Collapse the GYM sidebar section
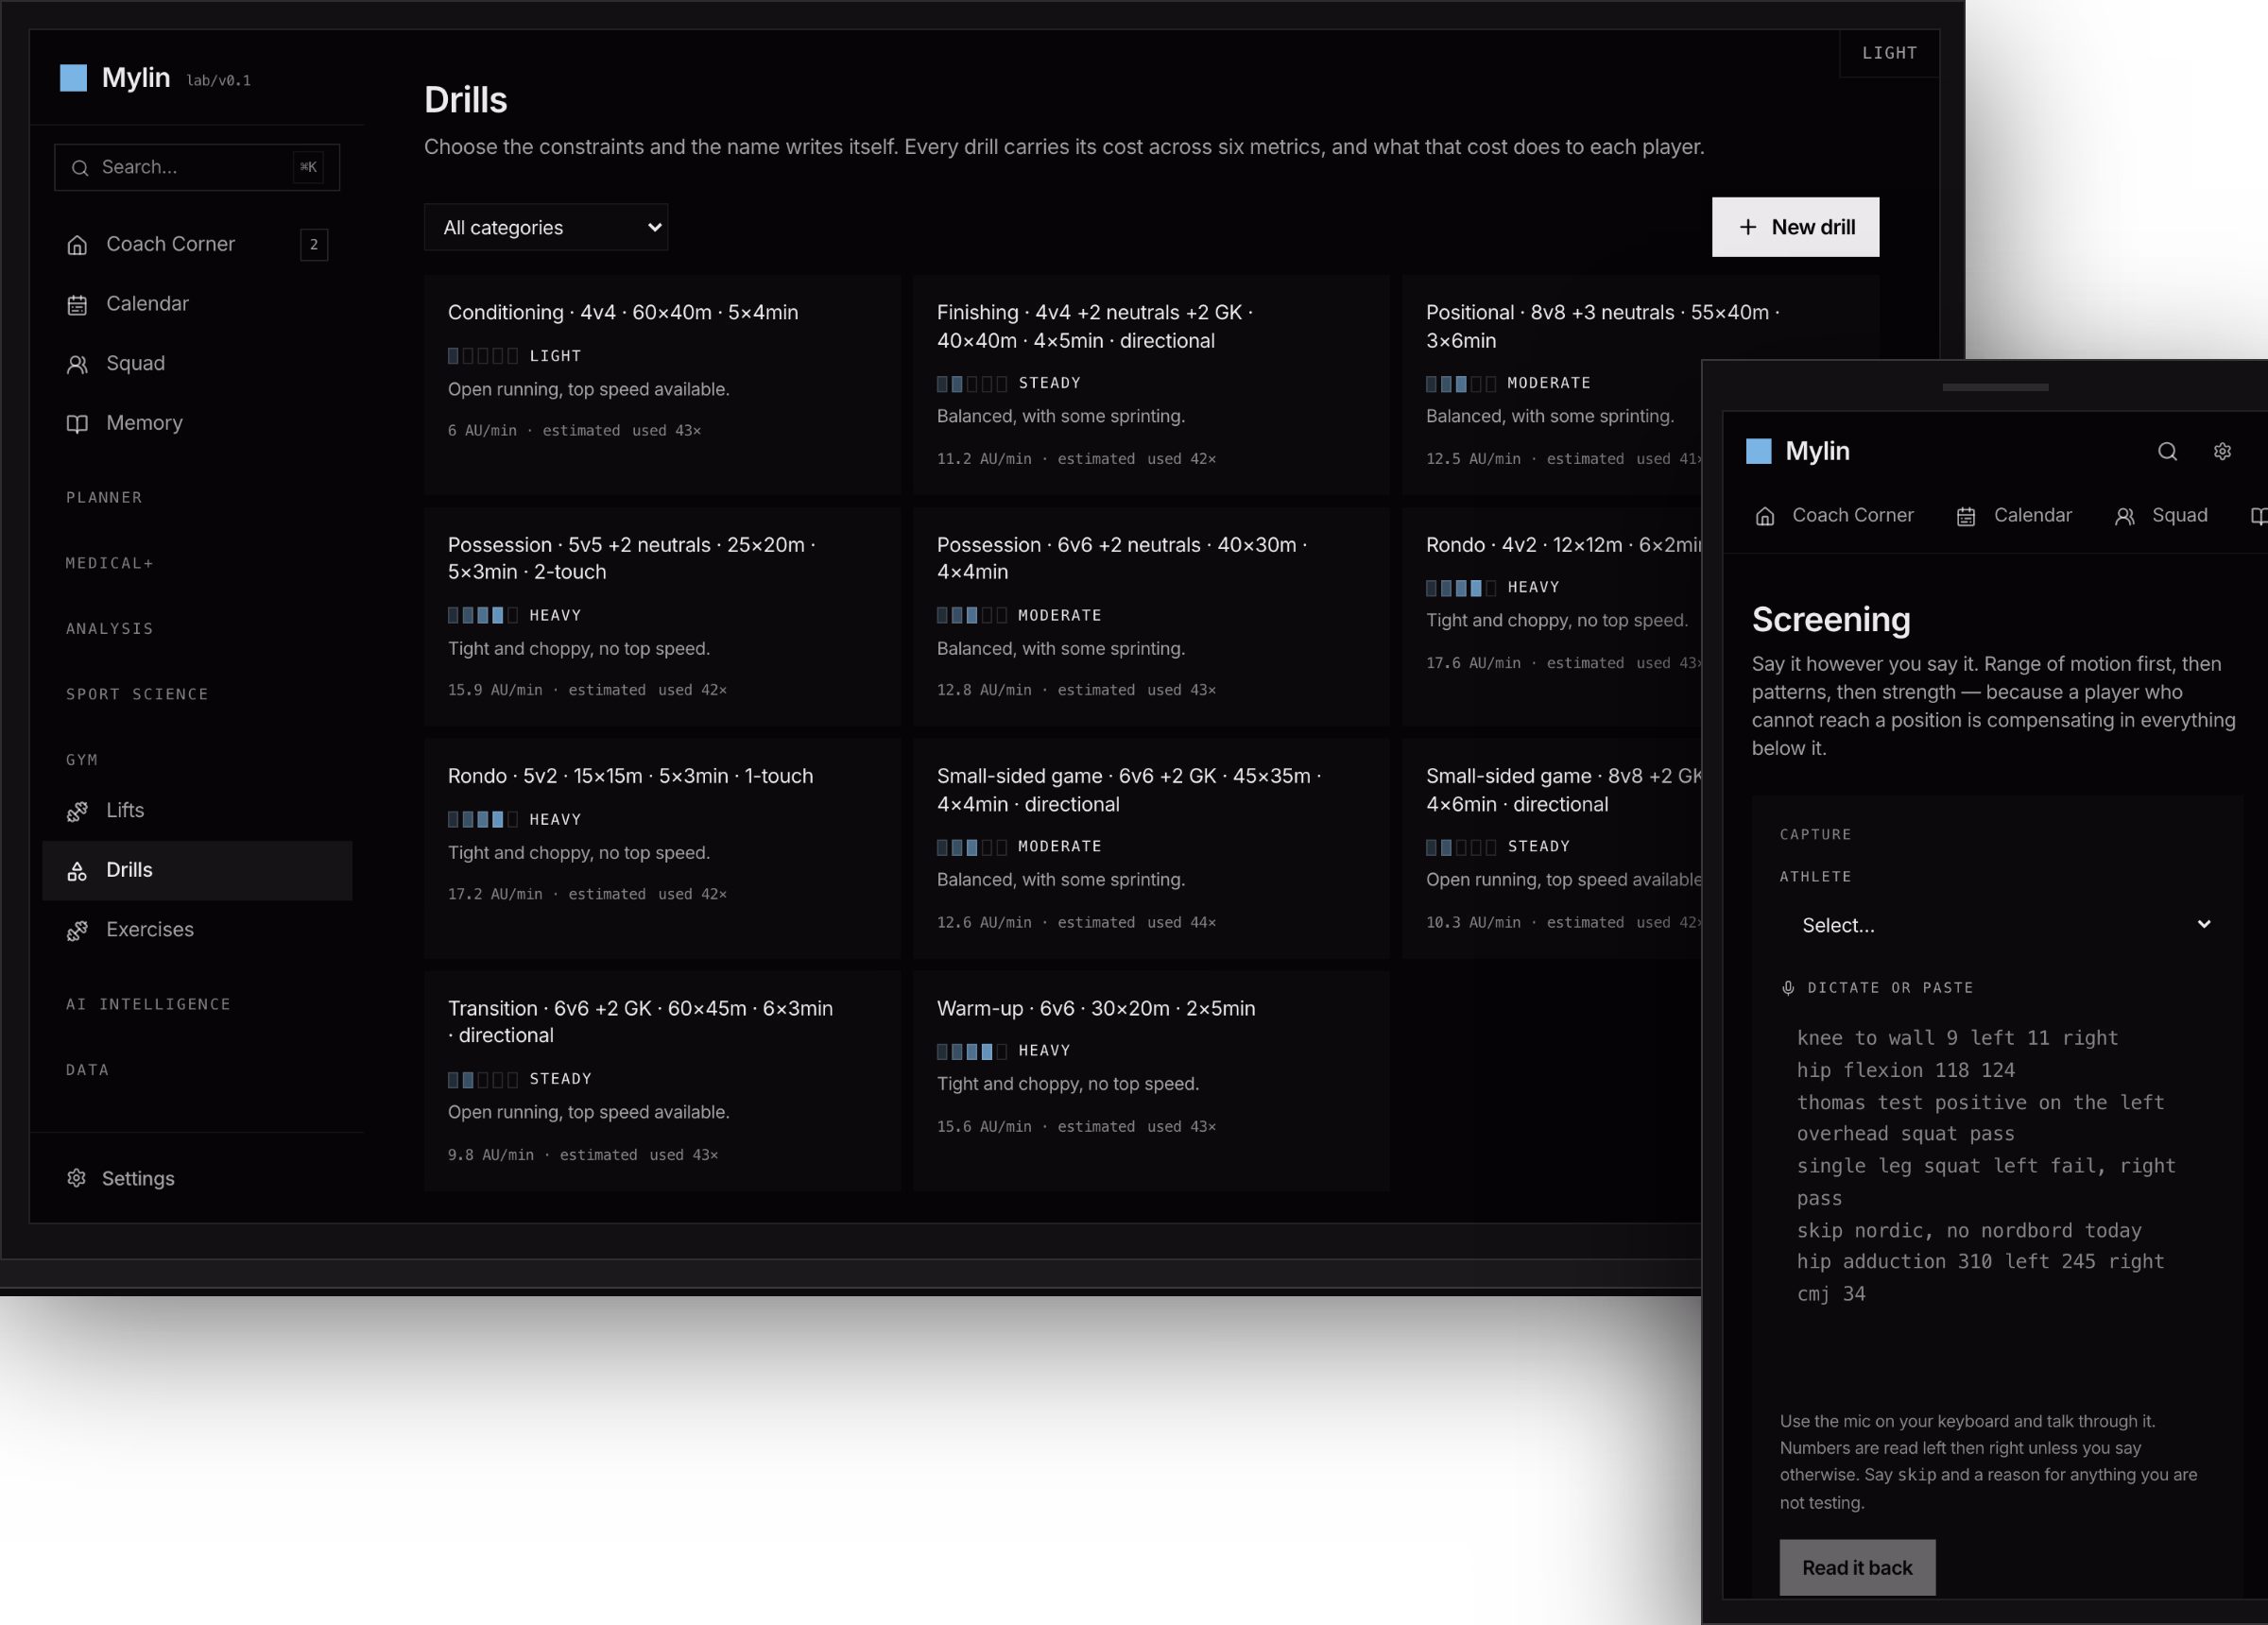This screenshot has height=1625, width=2268. pyautogui.click(x=82, y=760)
